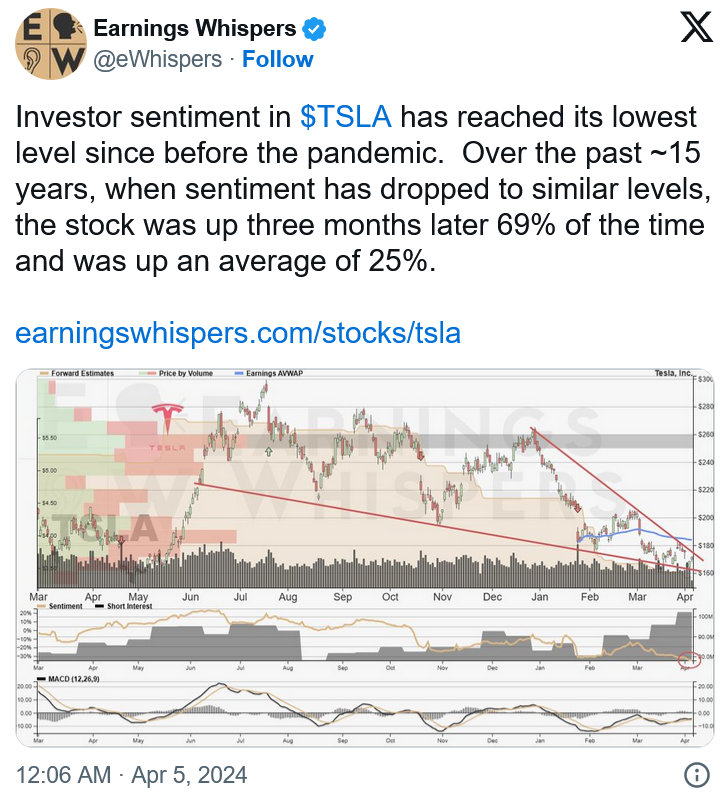Click the green up arrow below the July candles
Image resolution: width=727 pixels, height=802 pixels.
(x=269, y=451)
